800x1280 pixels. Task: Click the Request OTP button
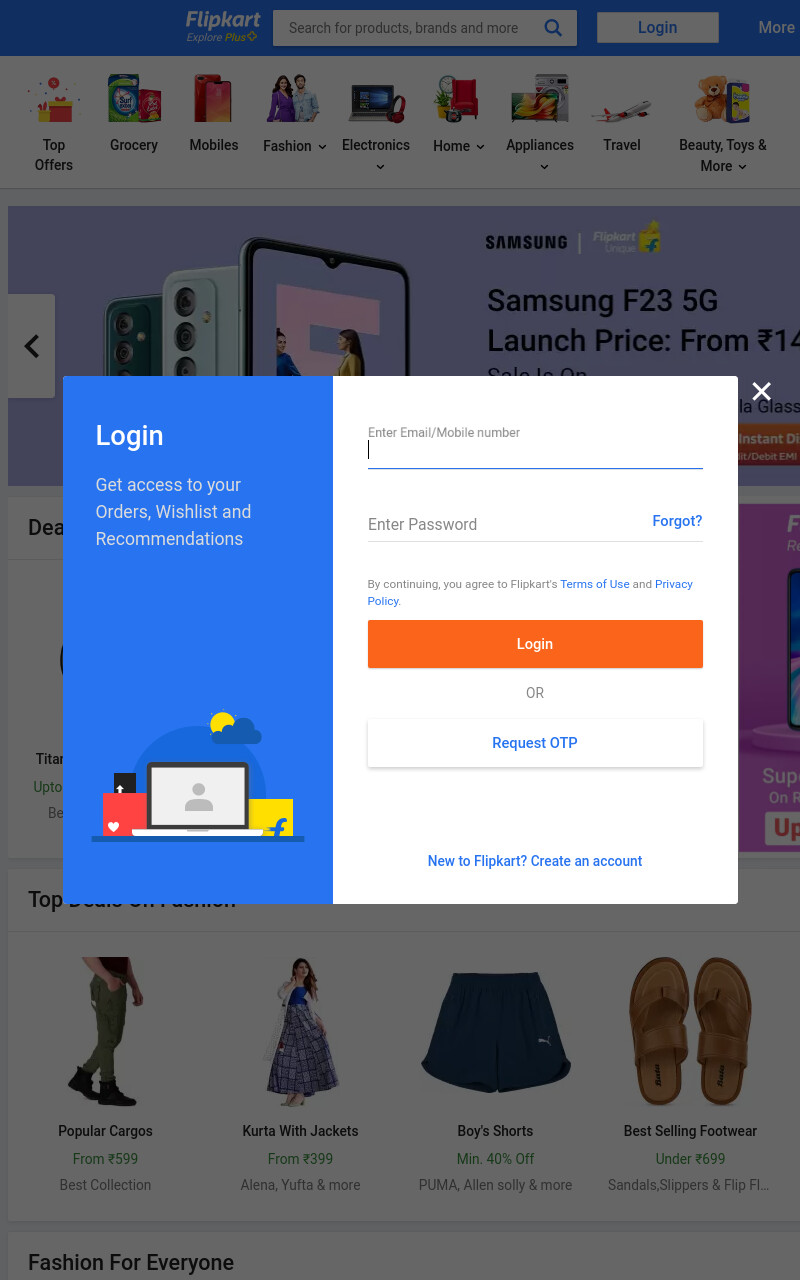coord(535,743)
